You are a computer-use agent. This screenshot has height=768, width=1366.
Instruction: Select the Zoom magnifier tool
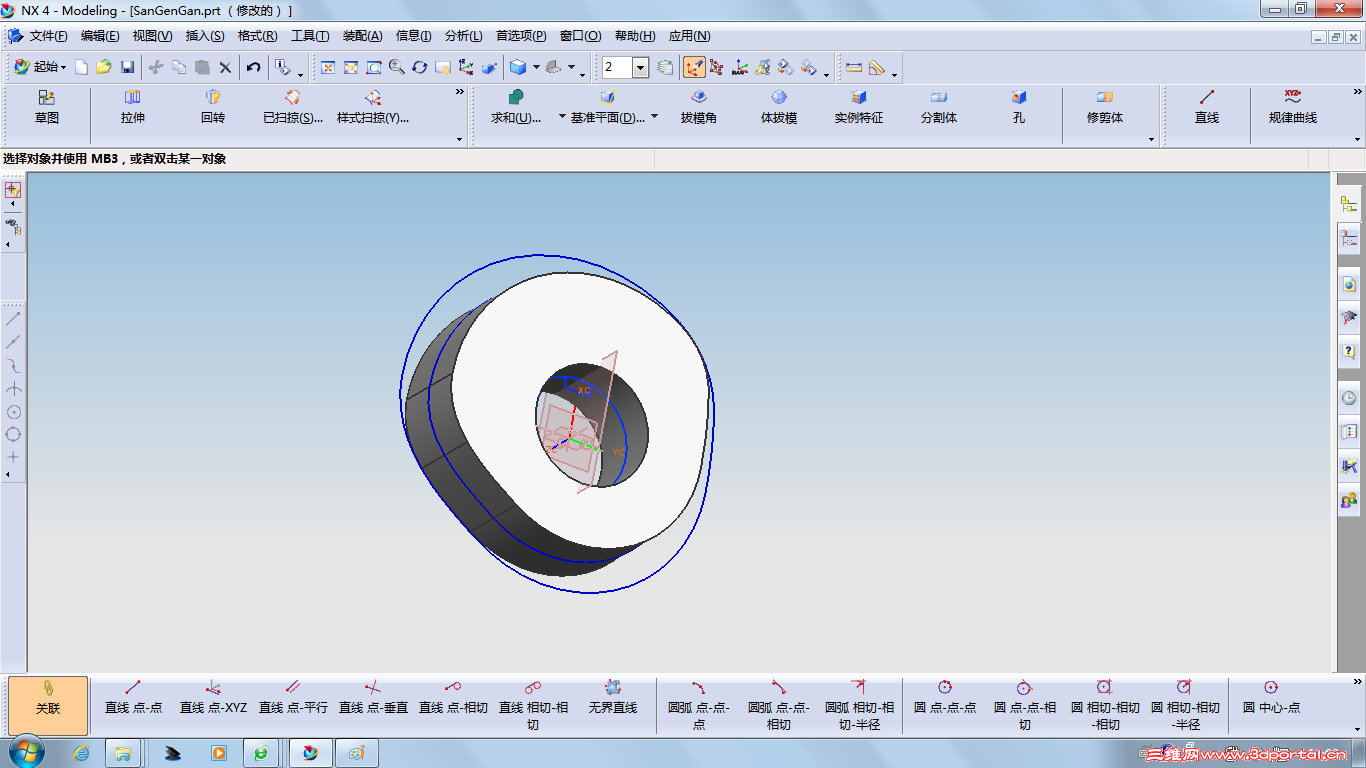pyautogui.click(x=397, y=67)
